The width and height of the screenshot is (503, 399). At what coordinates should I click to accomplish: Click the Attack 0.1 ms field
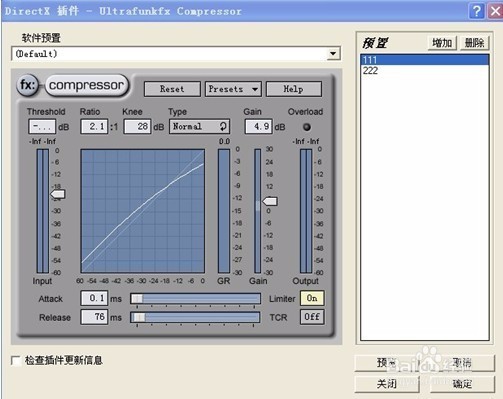pos(94,298)
